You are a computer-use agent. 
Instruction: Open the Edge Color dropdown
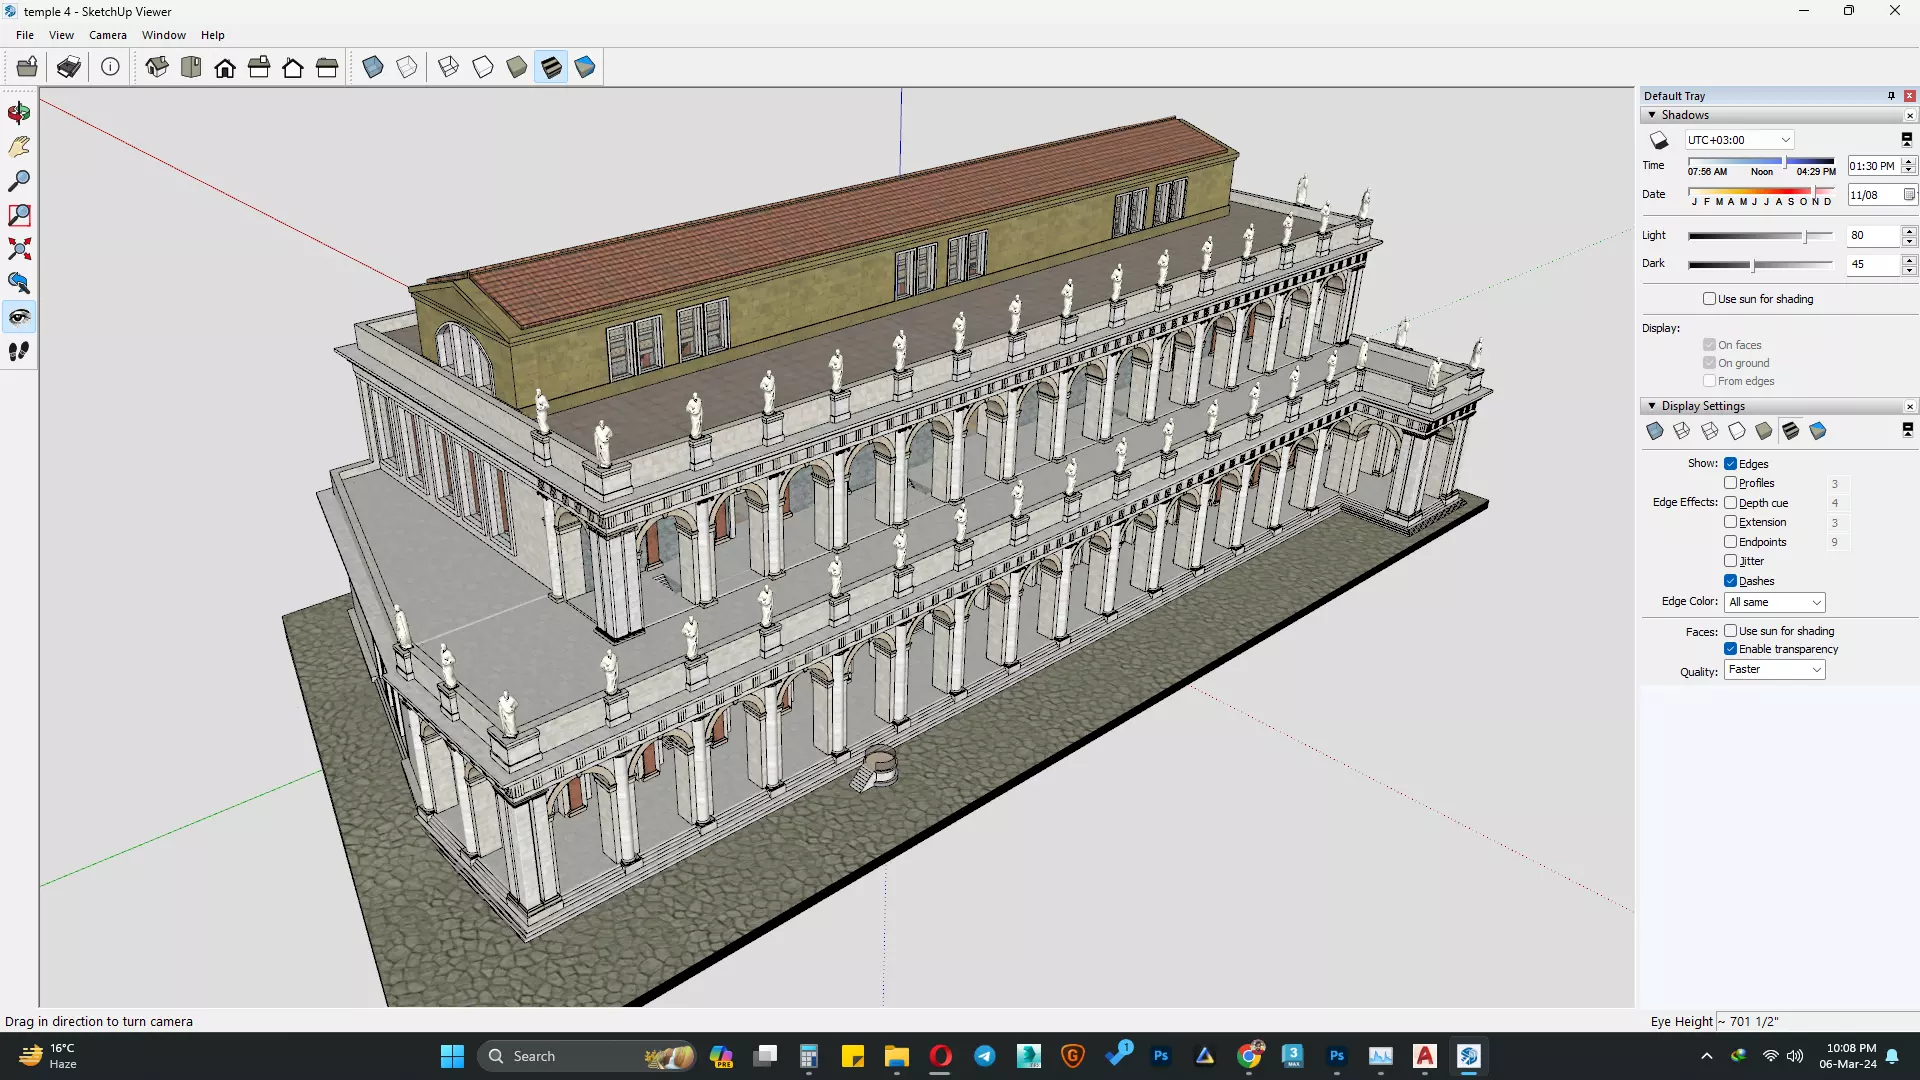(x=1775, y=602)
